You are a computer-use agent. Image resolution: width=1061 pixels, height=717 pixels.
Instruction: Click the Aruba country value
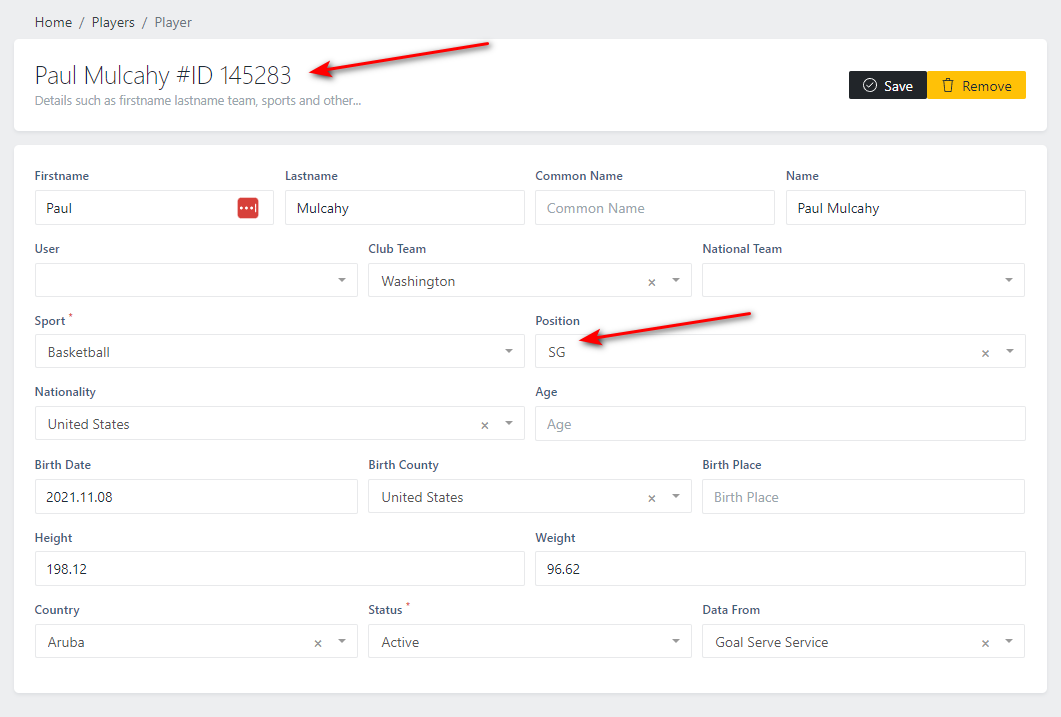coord(66,642)
